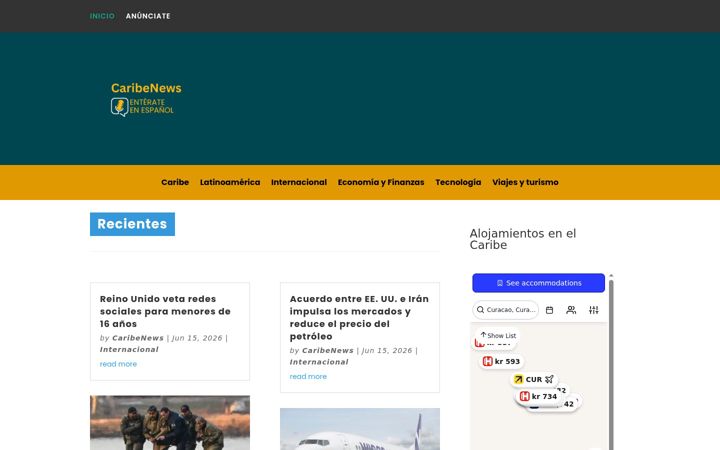This screenshot has height=450, width=720.
Task: Open the Caribe category
Action: click(175, 182)
